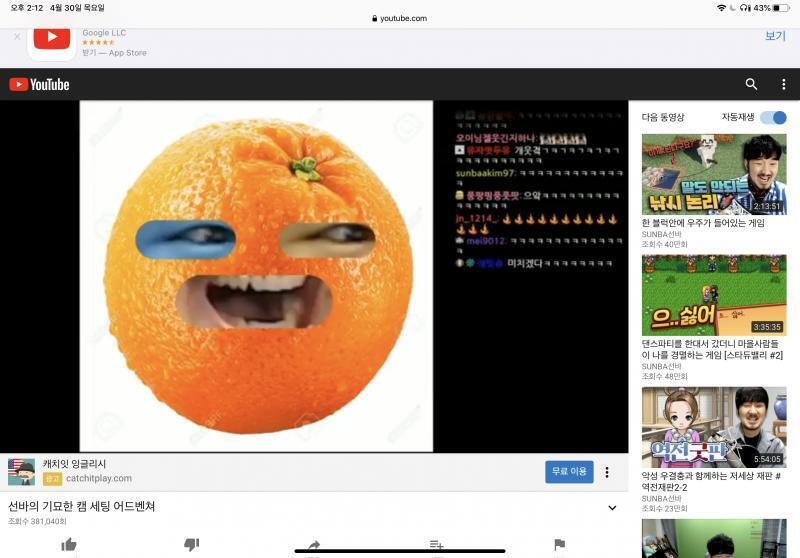Open video titled 한 블럭안에 우주가 들어있는 게임
The width and height of the screenshot is (800, 558).
[703, 223]
